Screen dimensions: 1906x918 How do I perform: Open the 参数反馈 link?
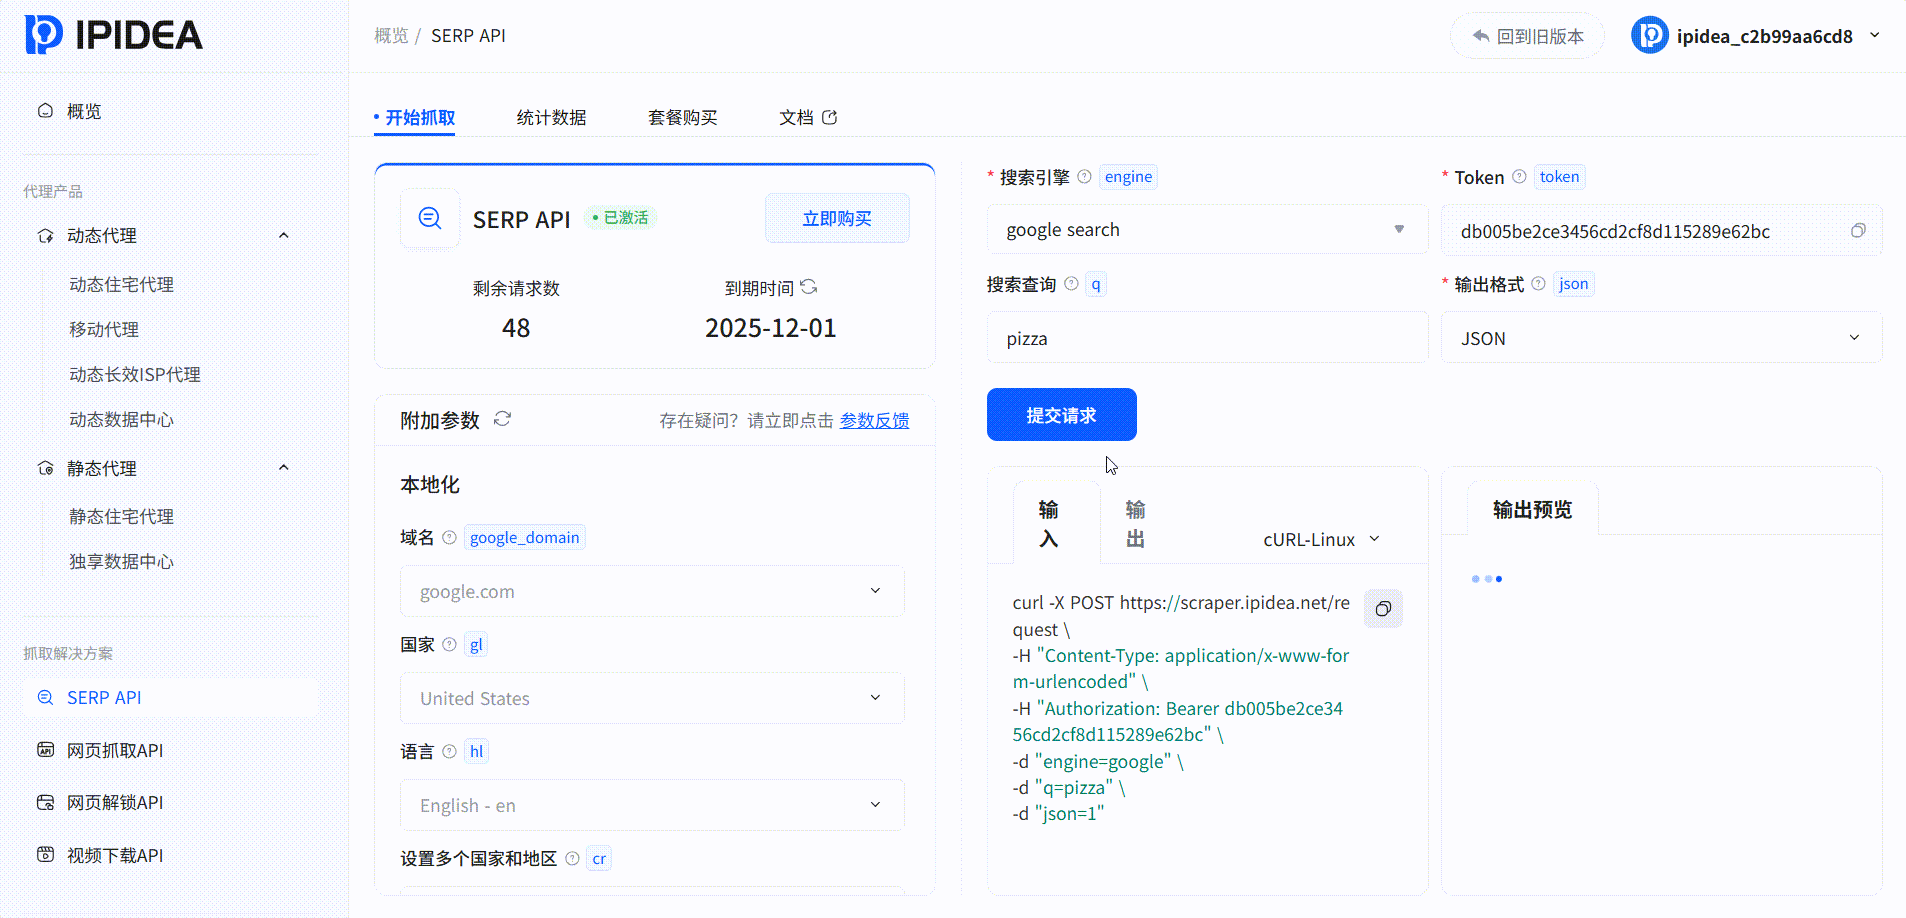pos(874,421)
